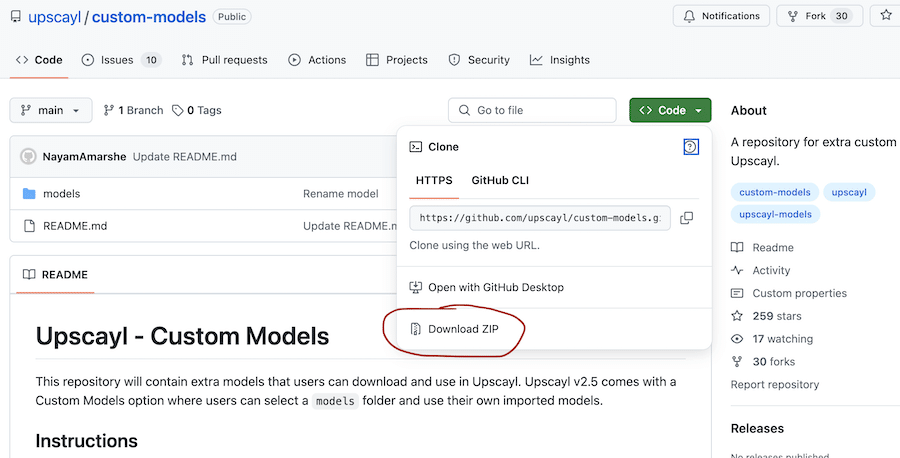This screenshot has width=900, height=458.
Task: Open the Issues tab
Action: pos(121,60)
